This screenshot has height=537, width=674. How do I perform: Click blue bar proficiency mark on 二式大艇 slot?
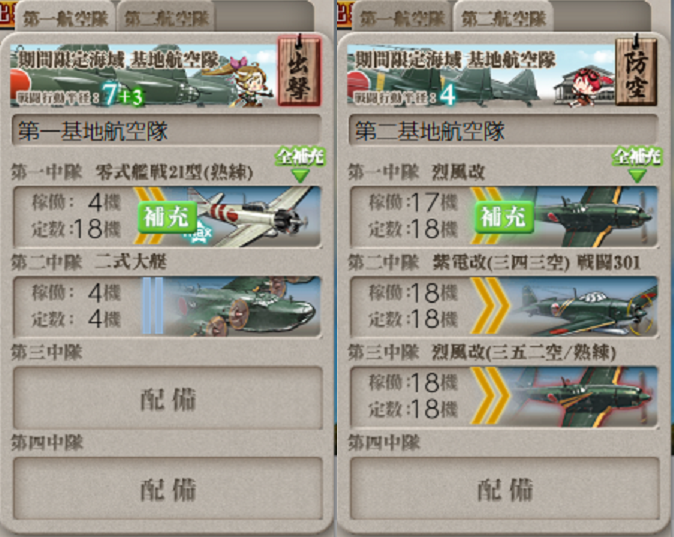click(153, 306)
